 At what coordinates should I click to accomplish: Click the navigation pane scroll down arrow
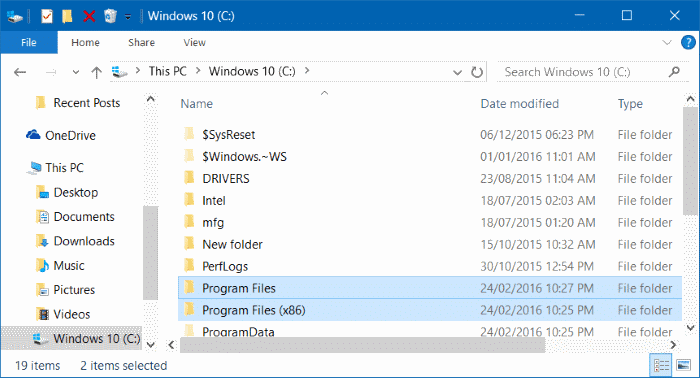(151, 345)
